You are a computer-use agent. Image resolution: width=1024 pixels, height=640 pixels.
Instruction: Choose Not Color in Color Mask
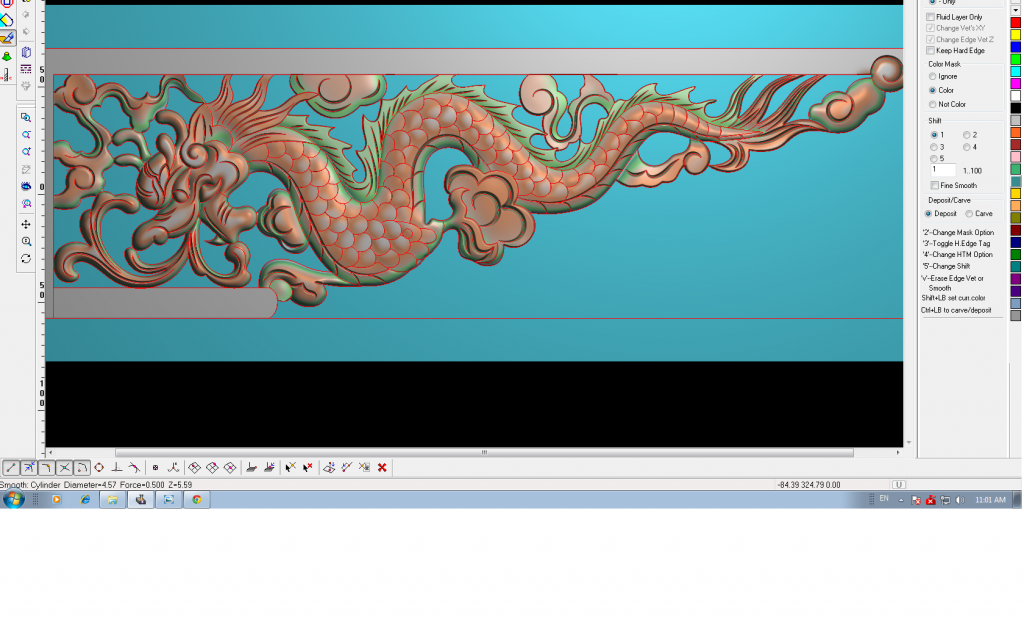933,104
